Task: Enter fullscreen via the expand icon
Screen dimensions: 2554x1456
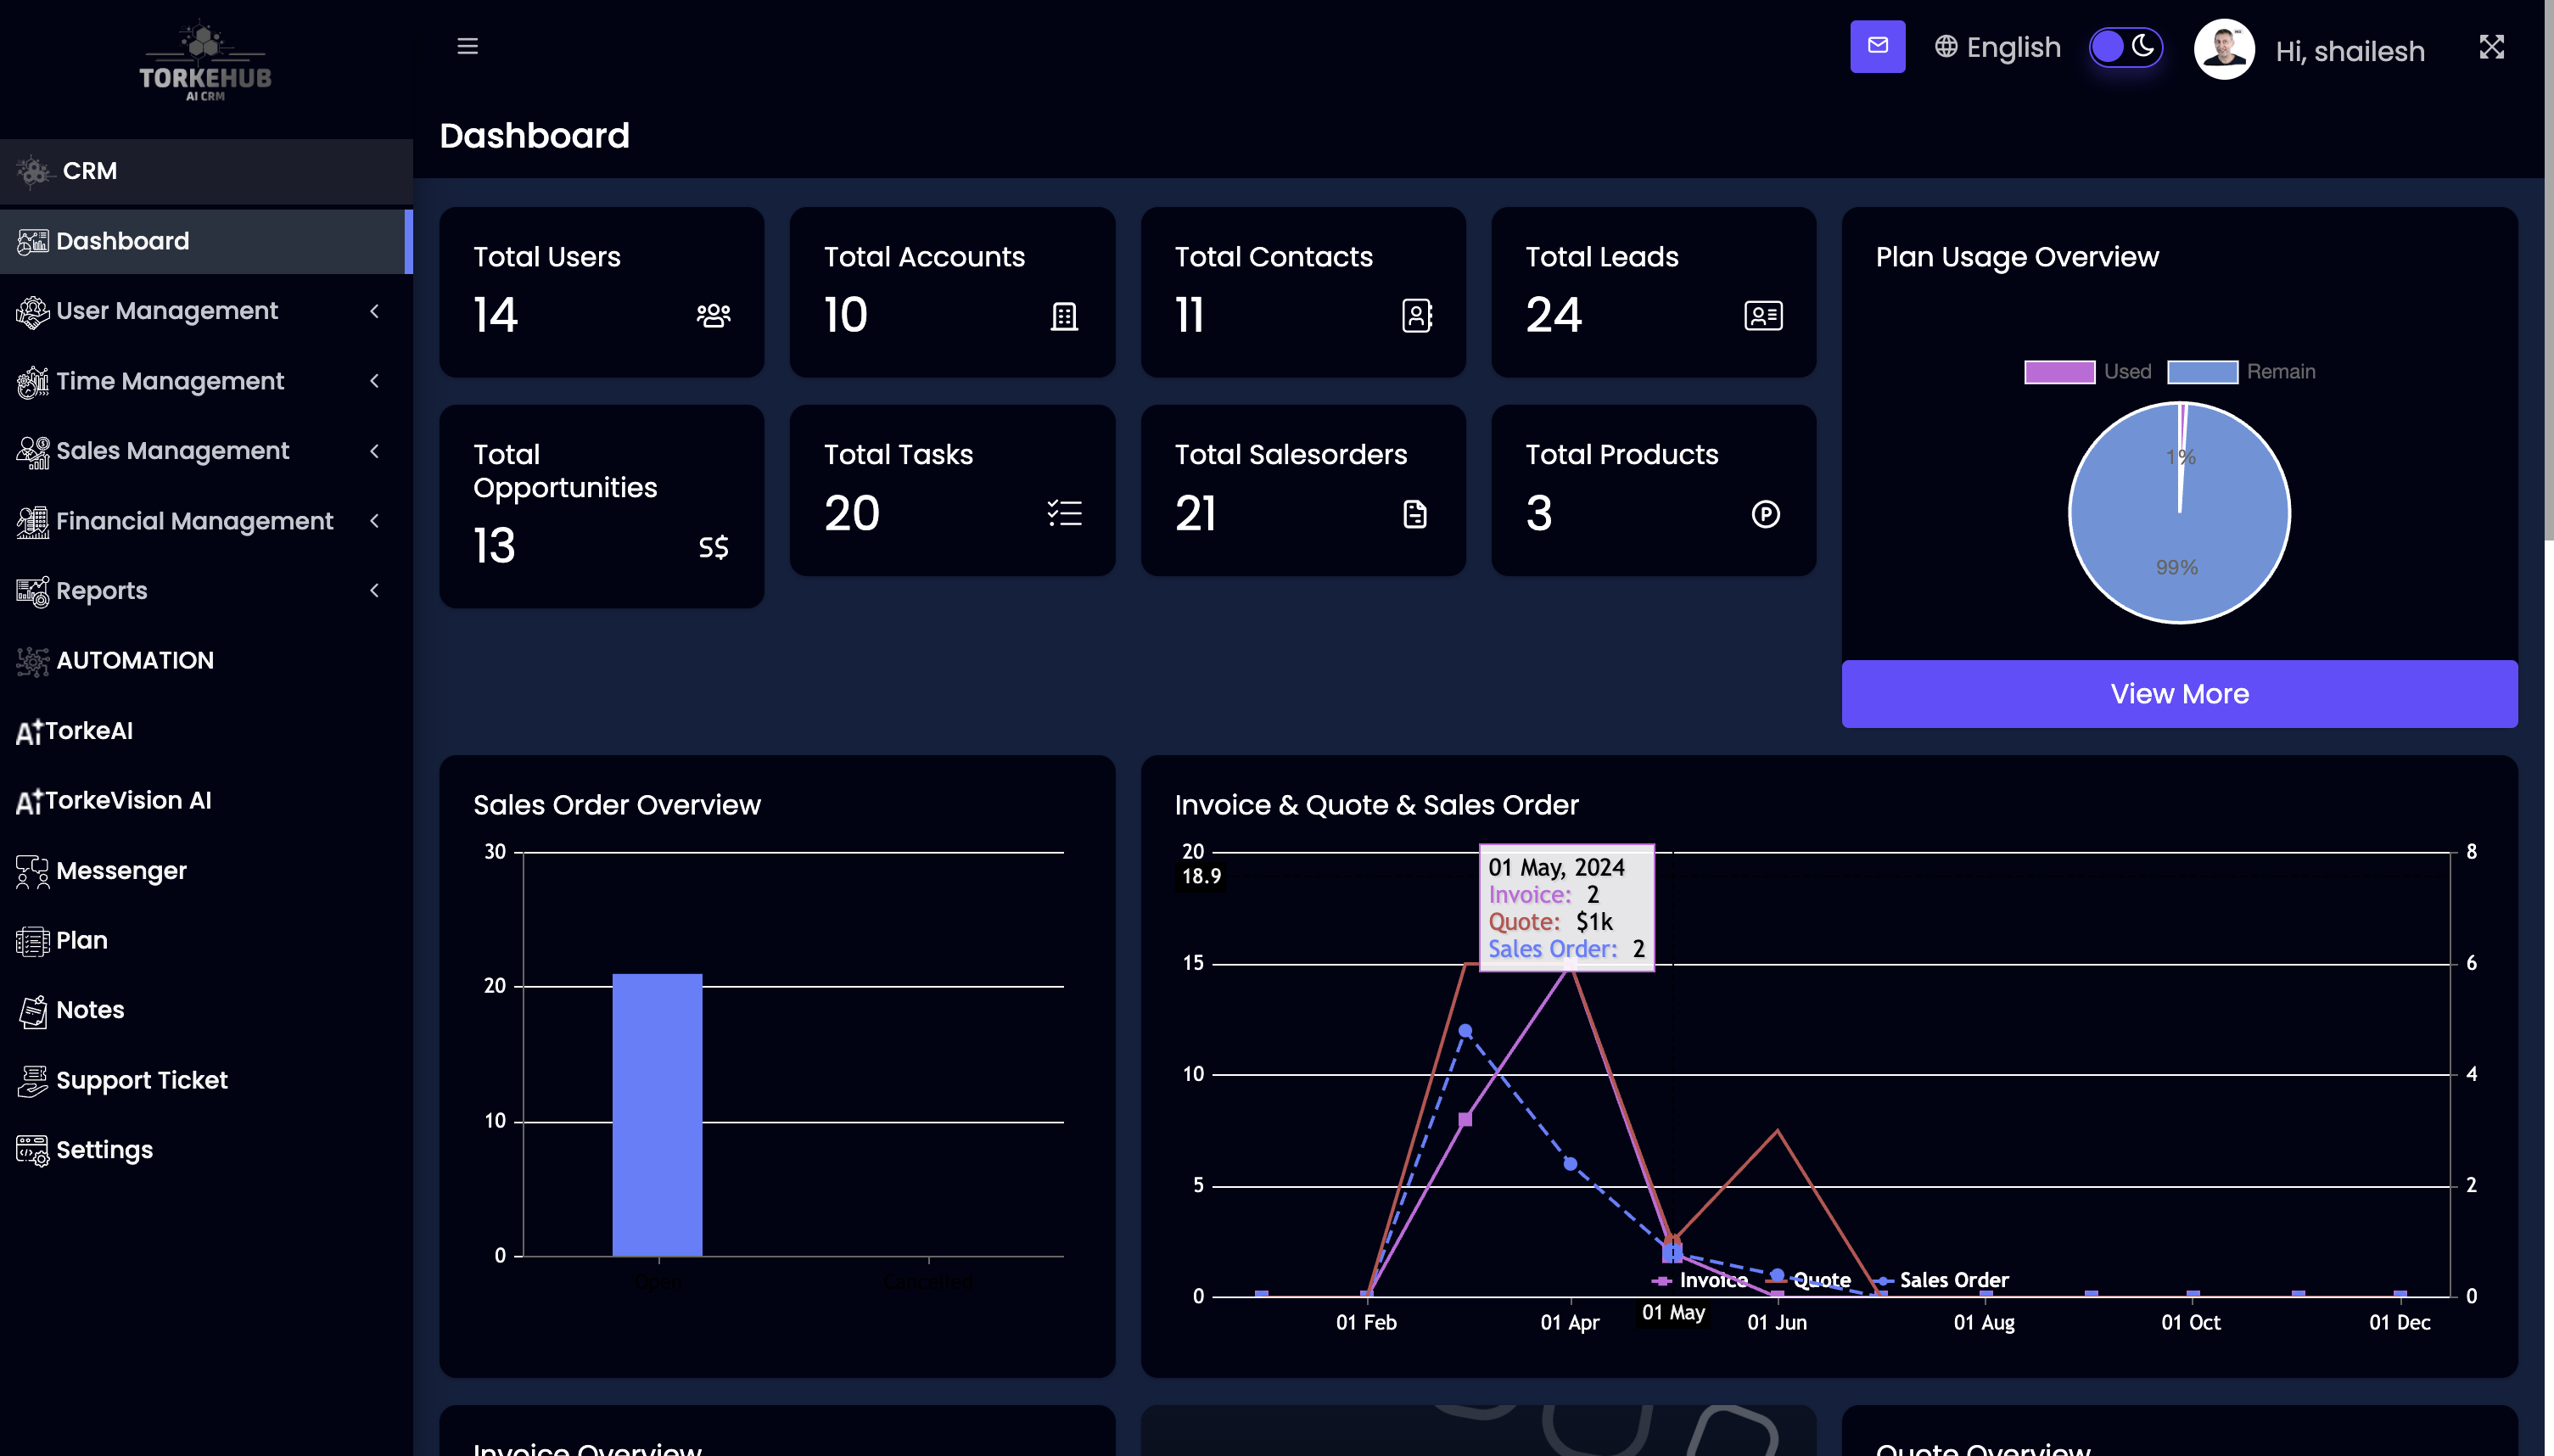Action: point(2493,46)
